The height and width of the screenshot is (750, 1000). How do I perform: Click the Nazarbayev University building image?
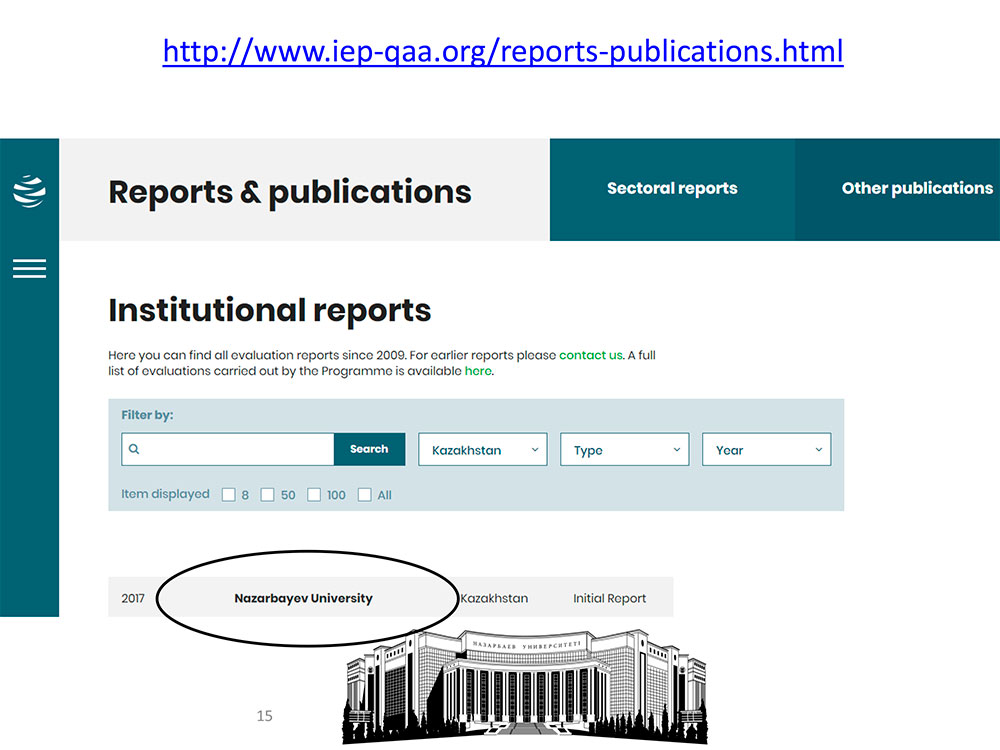[x=525, y=686]
